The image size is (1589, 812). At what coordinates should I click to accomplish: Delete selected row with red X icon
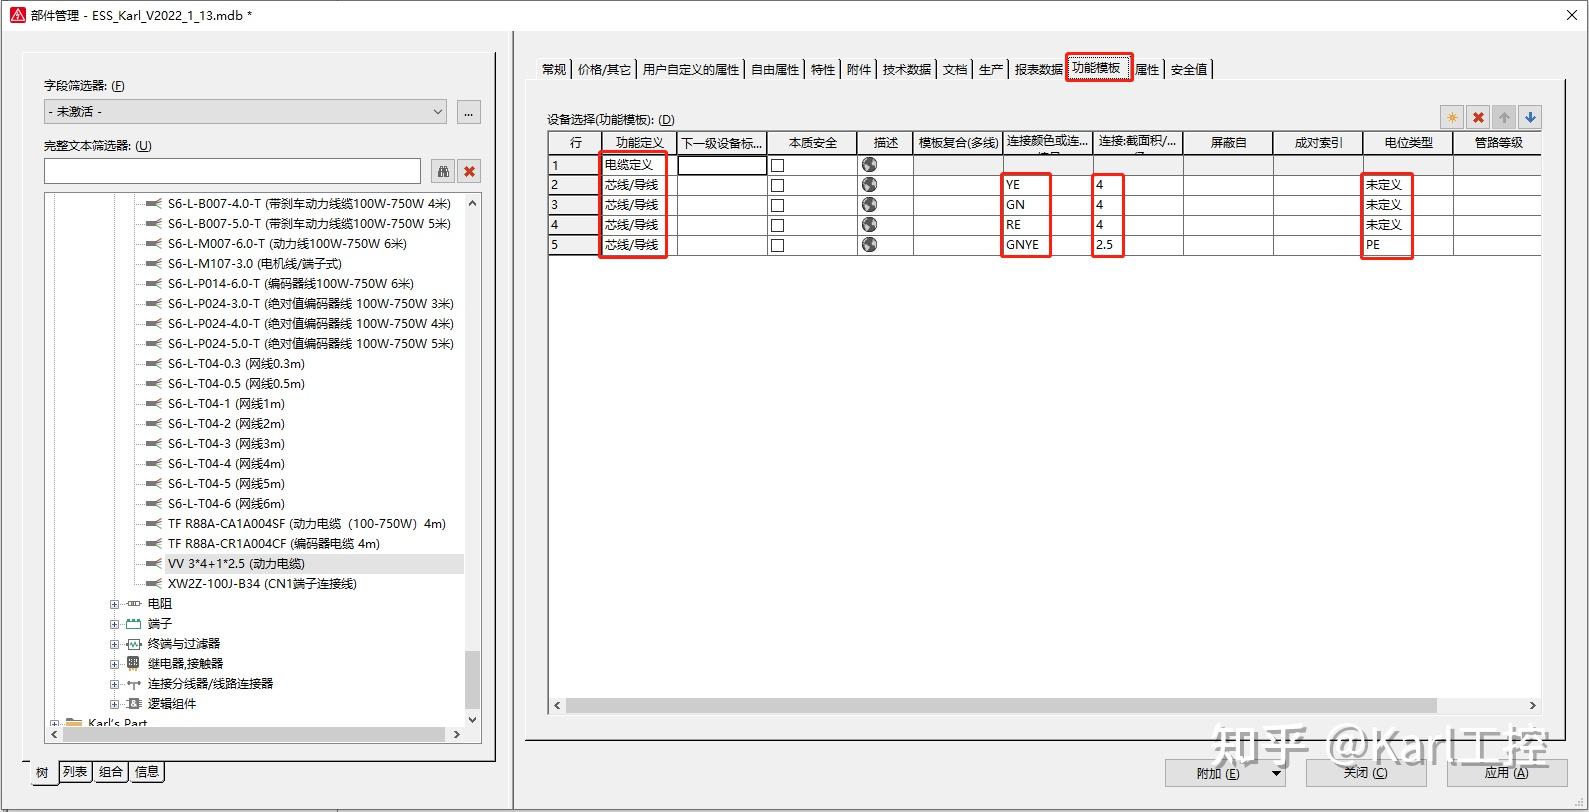(x=1478, y=117)
